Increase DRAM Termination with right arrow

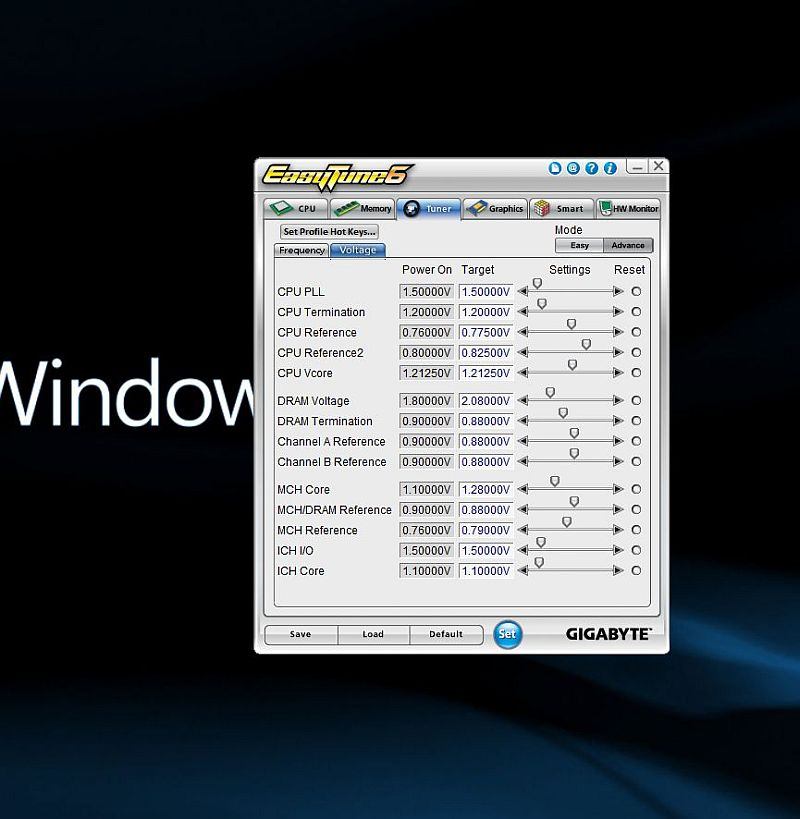[x=618, y=421]
